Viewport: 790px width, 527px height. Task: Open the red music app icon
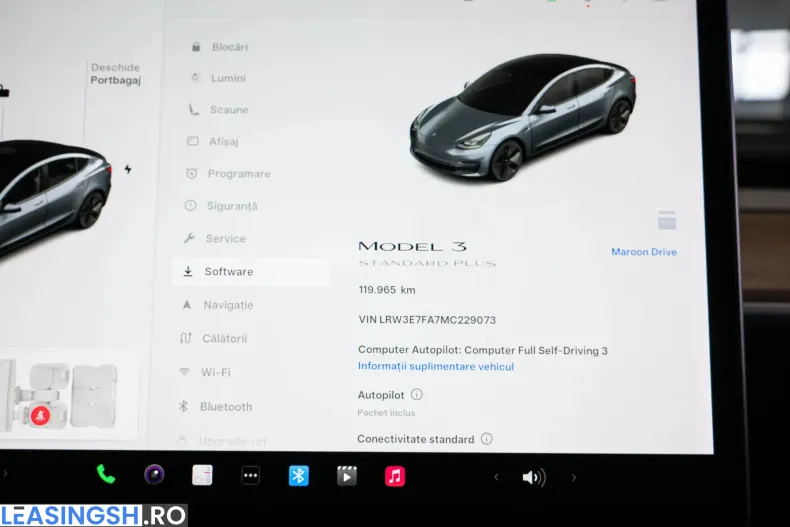point(395,476)
